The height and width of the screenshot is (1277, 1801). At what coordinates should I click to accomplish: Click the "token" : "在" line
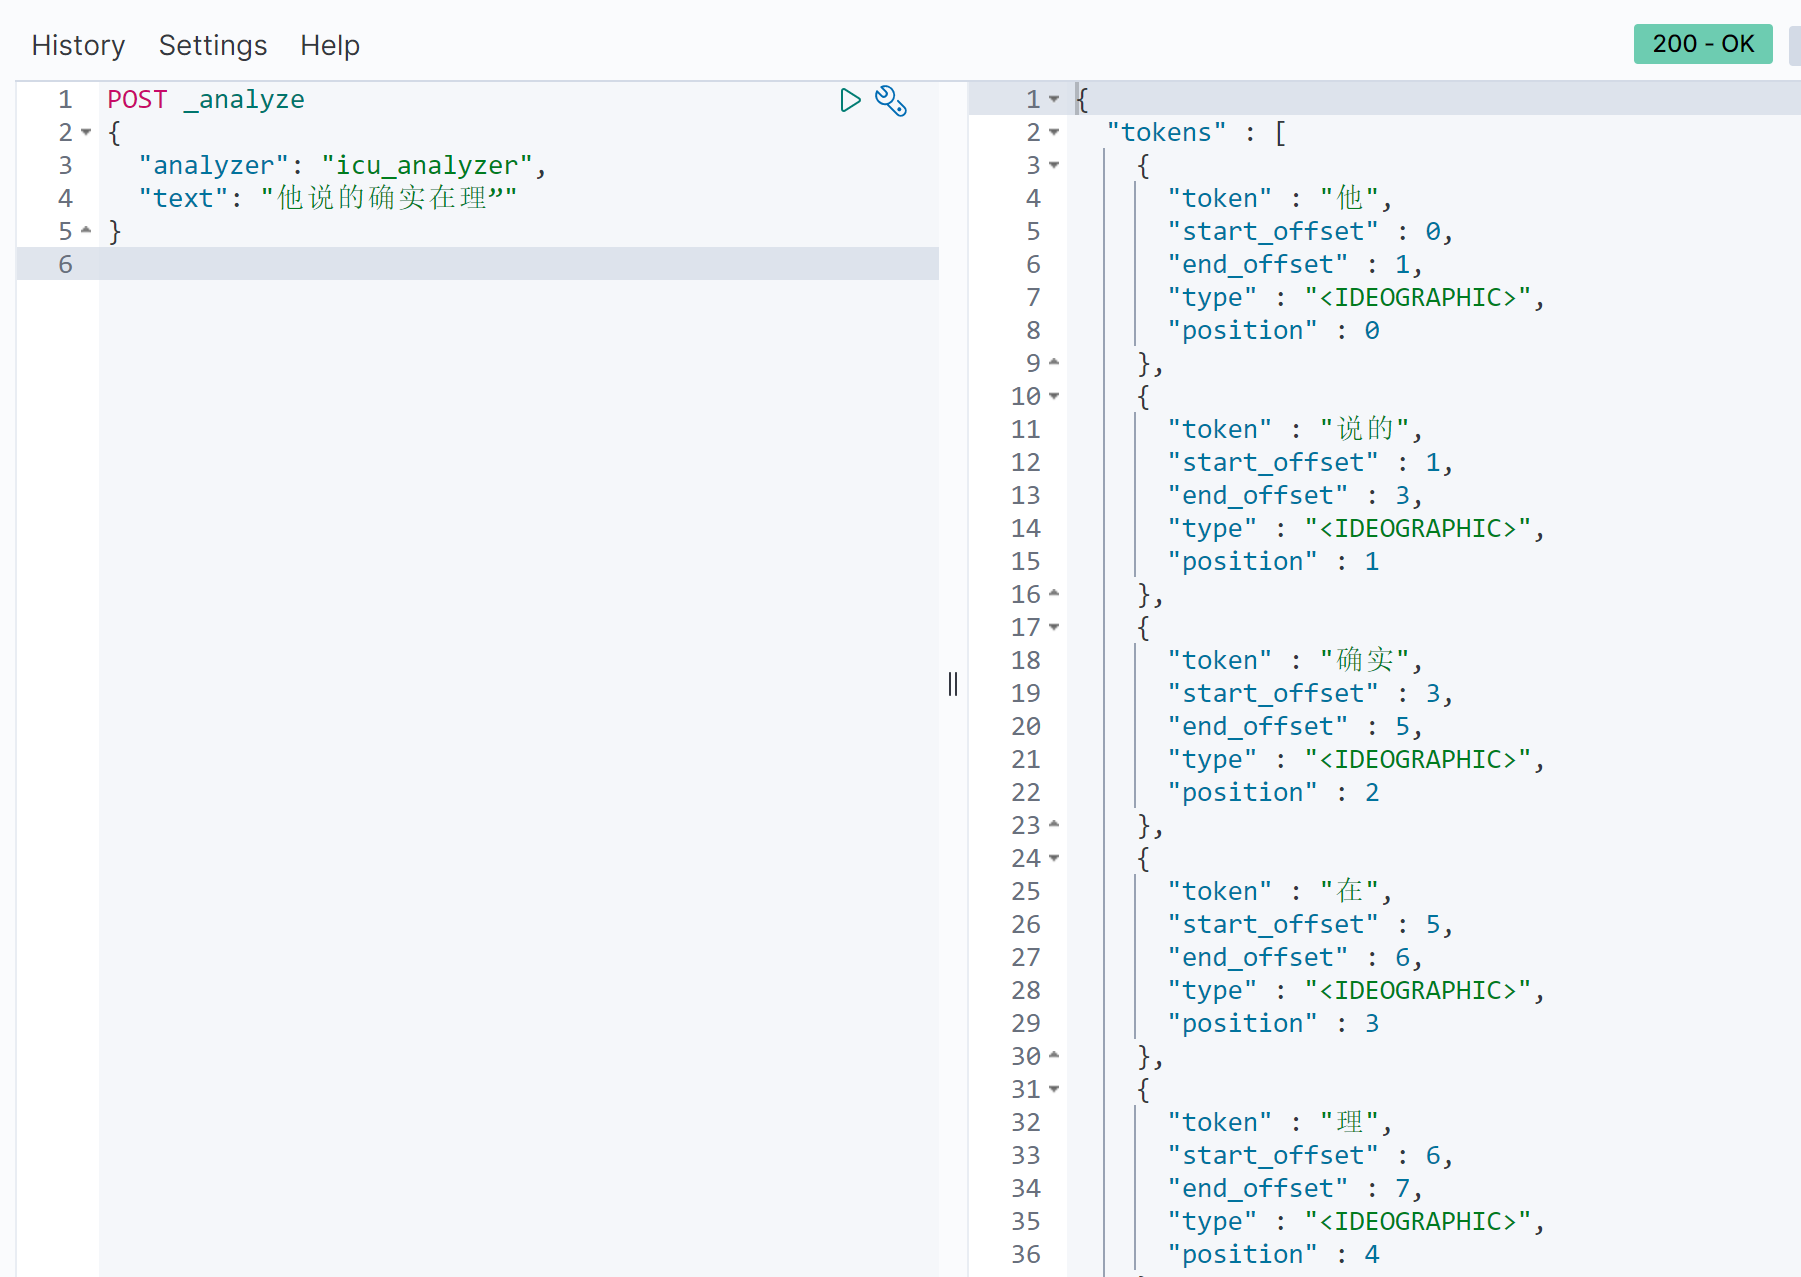pyautogui.click(x=1280, y=891)
